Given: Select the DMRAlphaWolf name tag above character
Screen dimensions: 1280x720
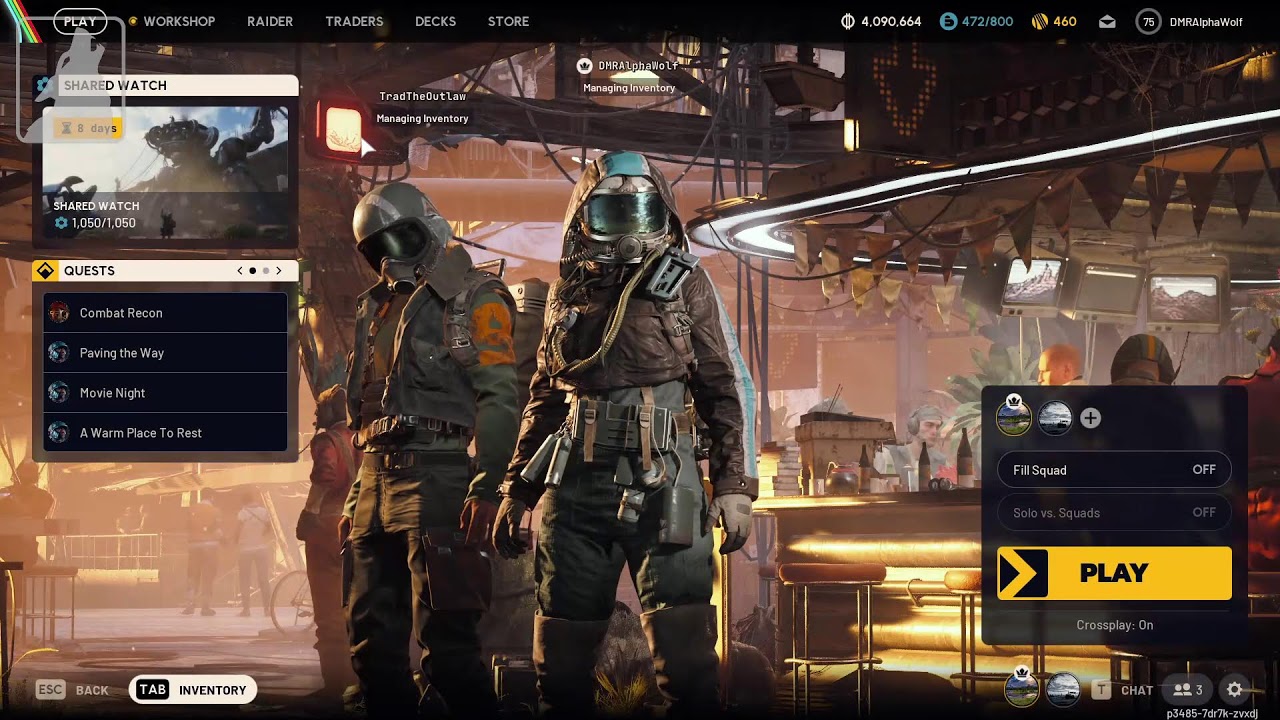Looking at the screenshot, I should [638, 66].
